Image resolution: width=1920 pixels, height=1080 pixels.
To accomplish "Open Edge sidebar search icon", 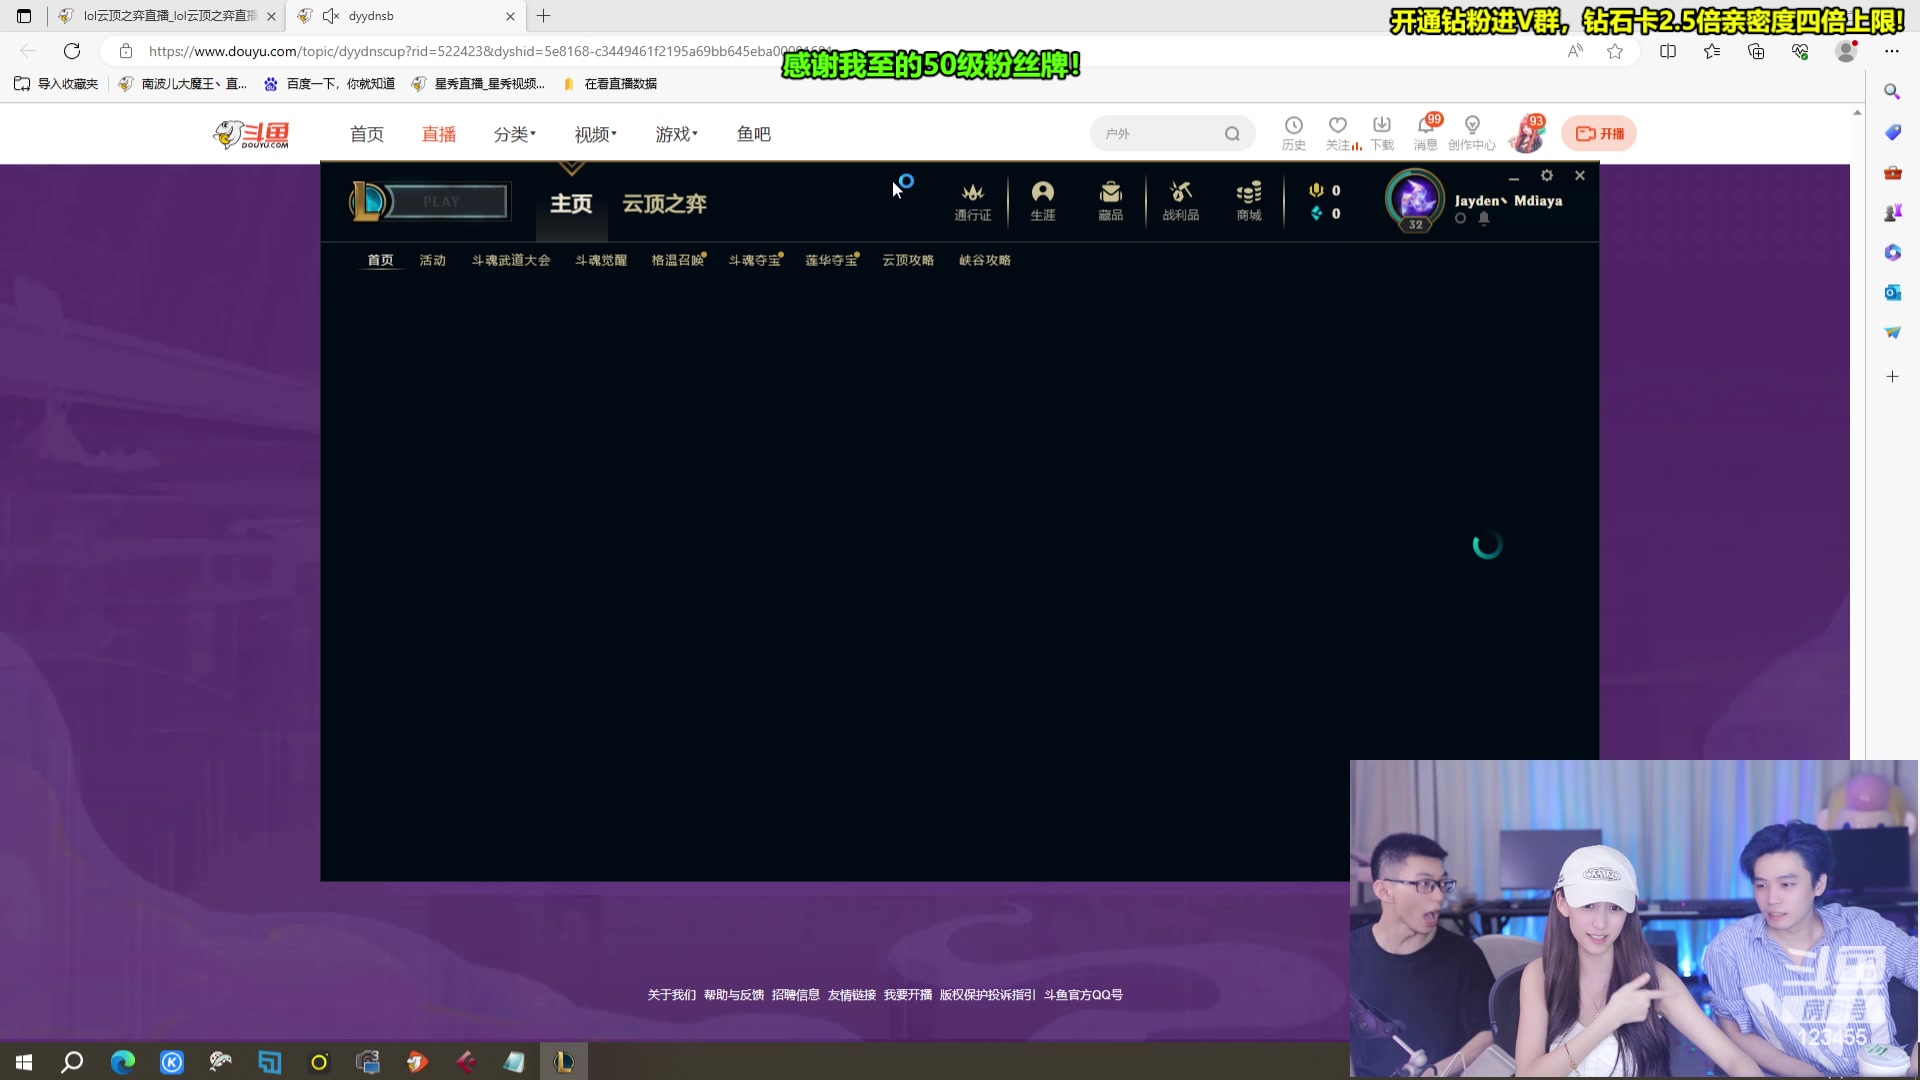I will click(x=1892, y=92).
